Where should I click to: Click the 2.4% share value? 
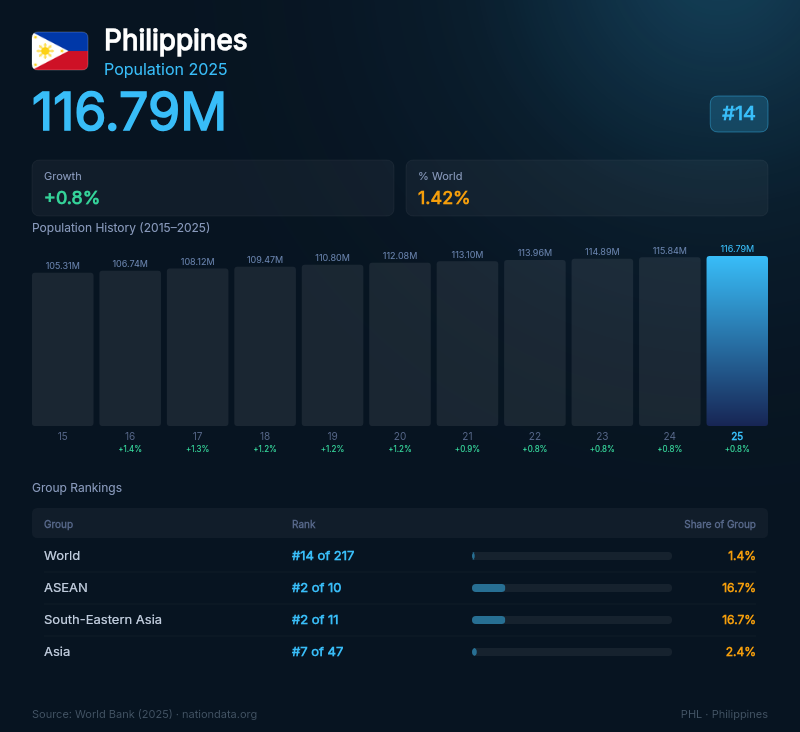(740, 651)
